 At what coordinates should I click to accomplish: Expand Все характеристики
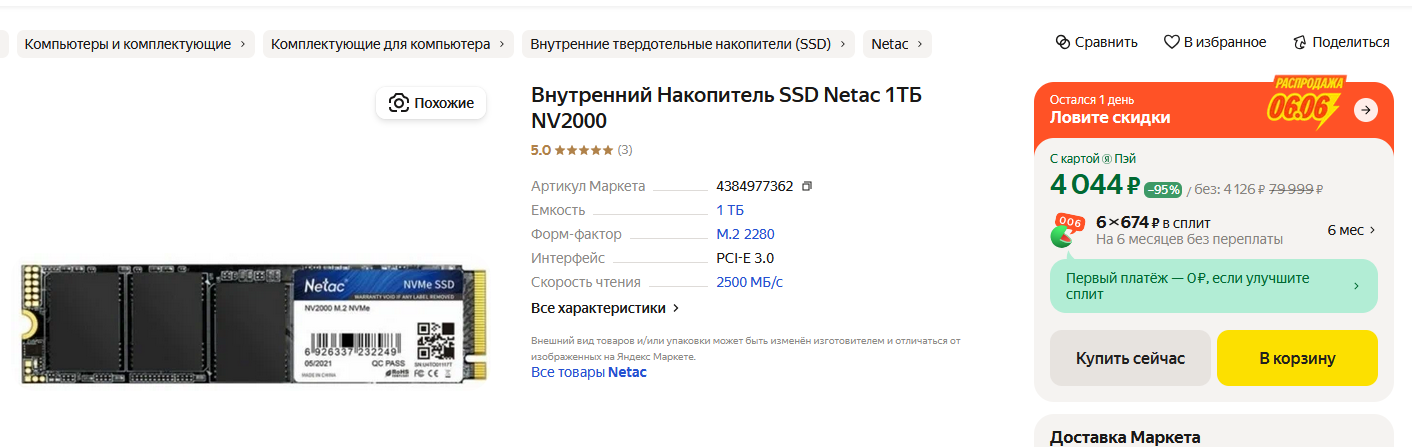pos(605,308)
